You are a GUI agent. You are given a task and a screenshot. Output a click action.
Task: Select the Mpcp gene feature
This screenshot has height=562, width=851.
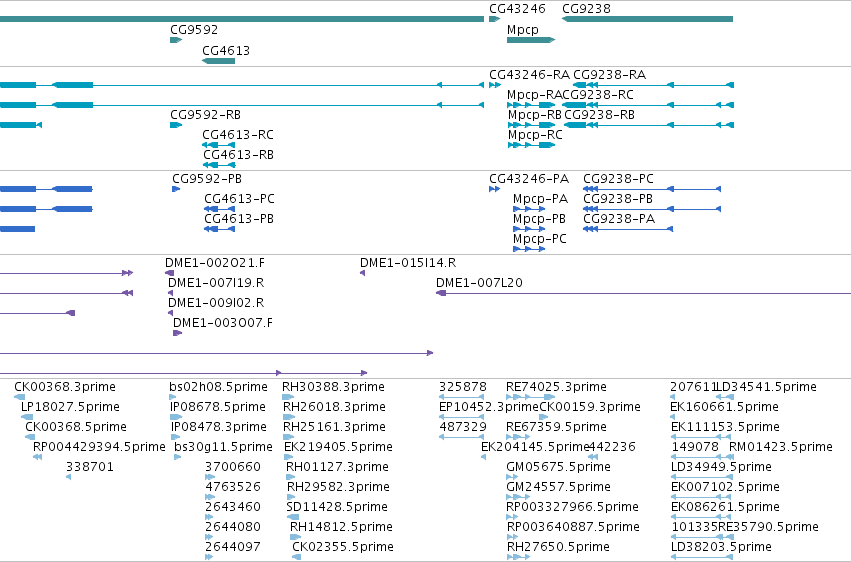point(531,40)
